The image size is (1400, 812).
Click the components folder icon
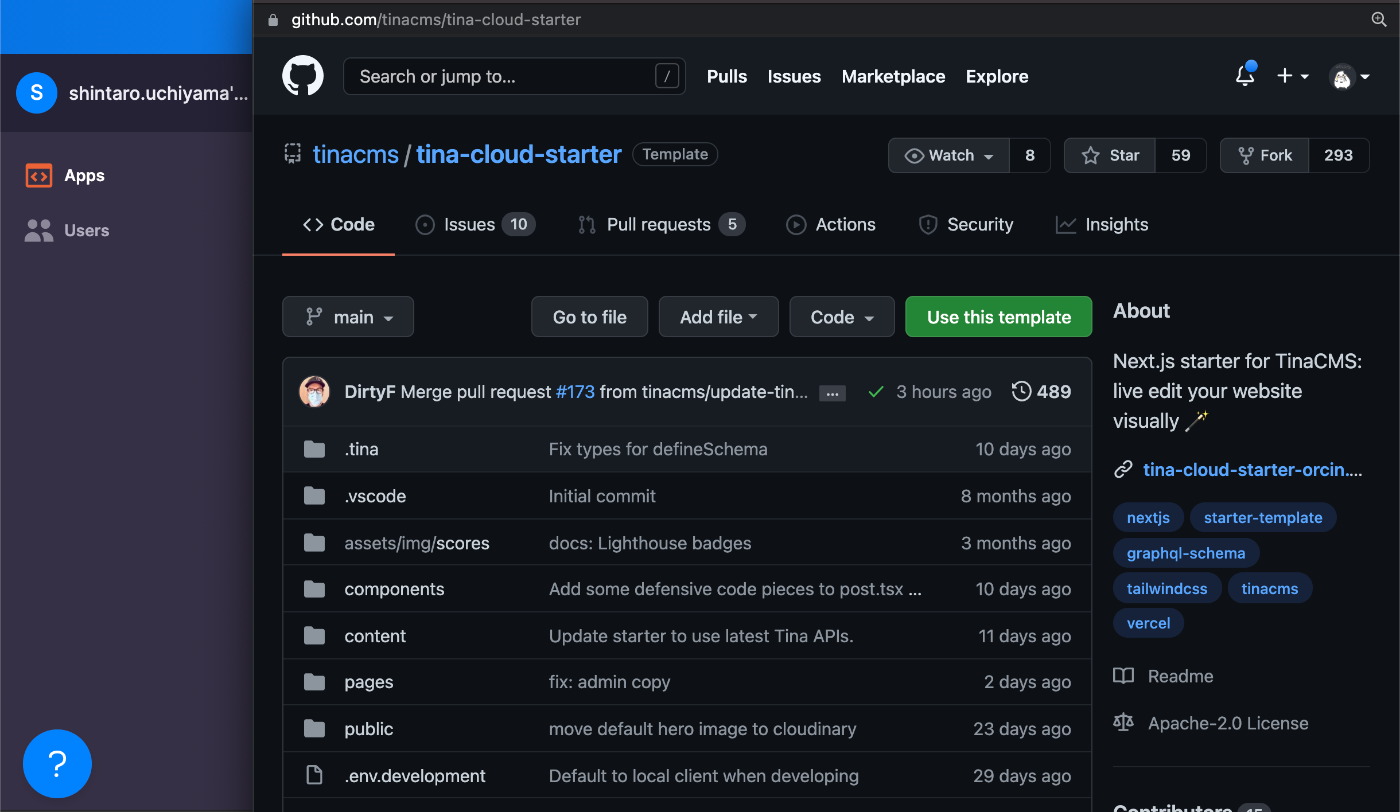pyautogui.click(x=315, y=589)
